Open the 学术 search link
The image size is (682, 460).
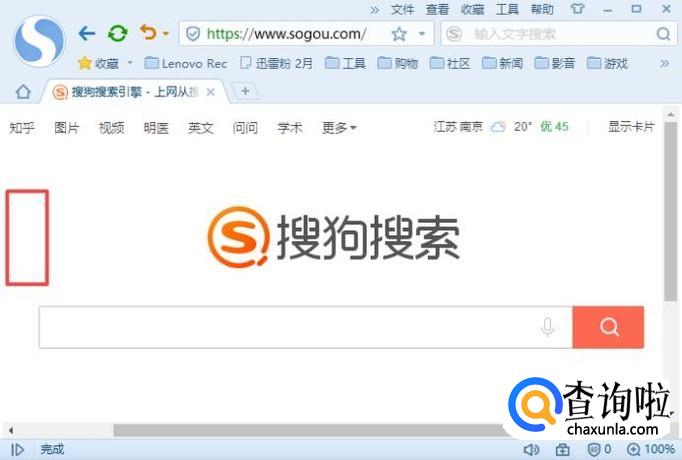point(290,128)
